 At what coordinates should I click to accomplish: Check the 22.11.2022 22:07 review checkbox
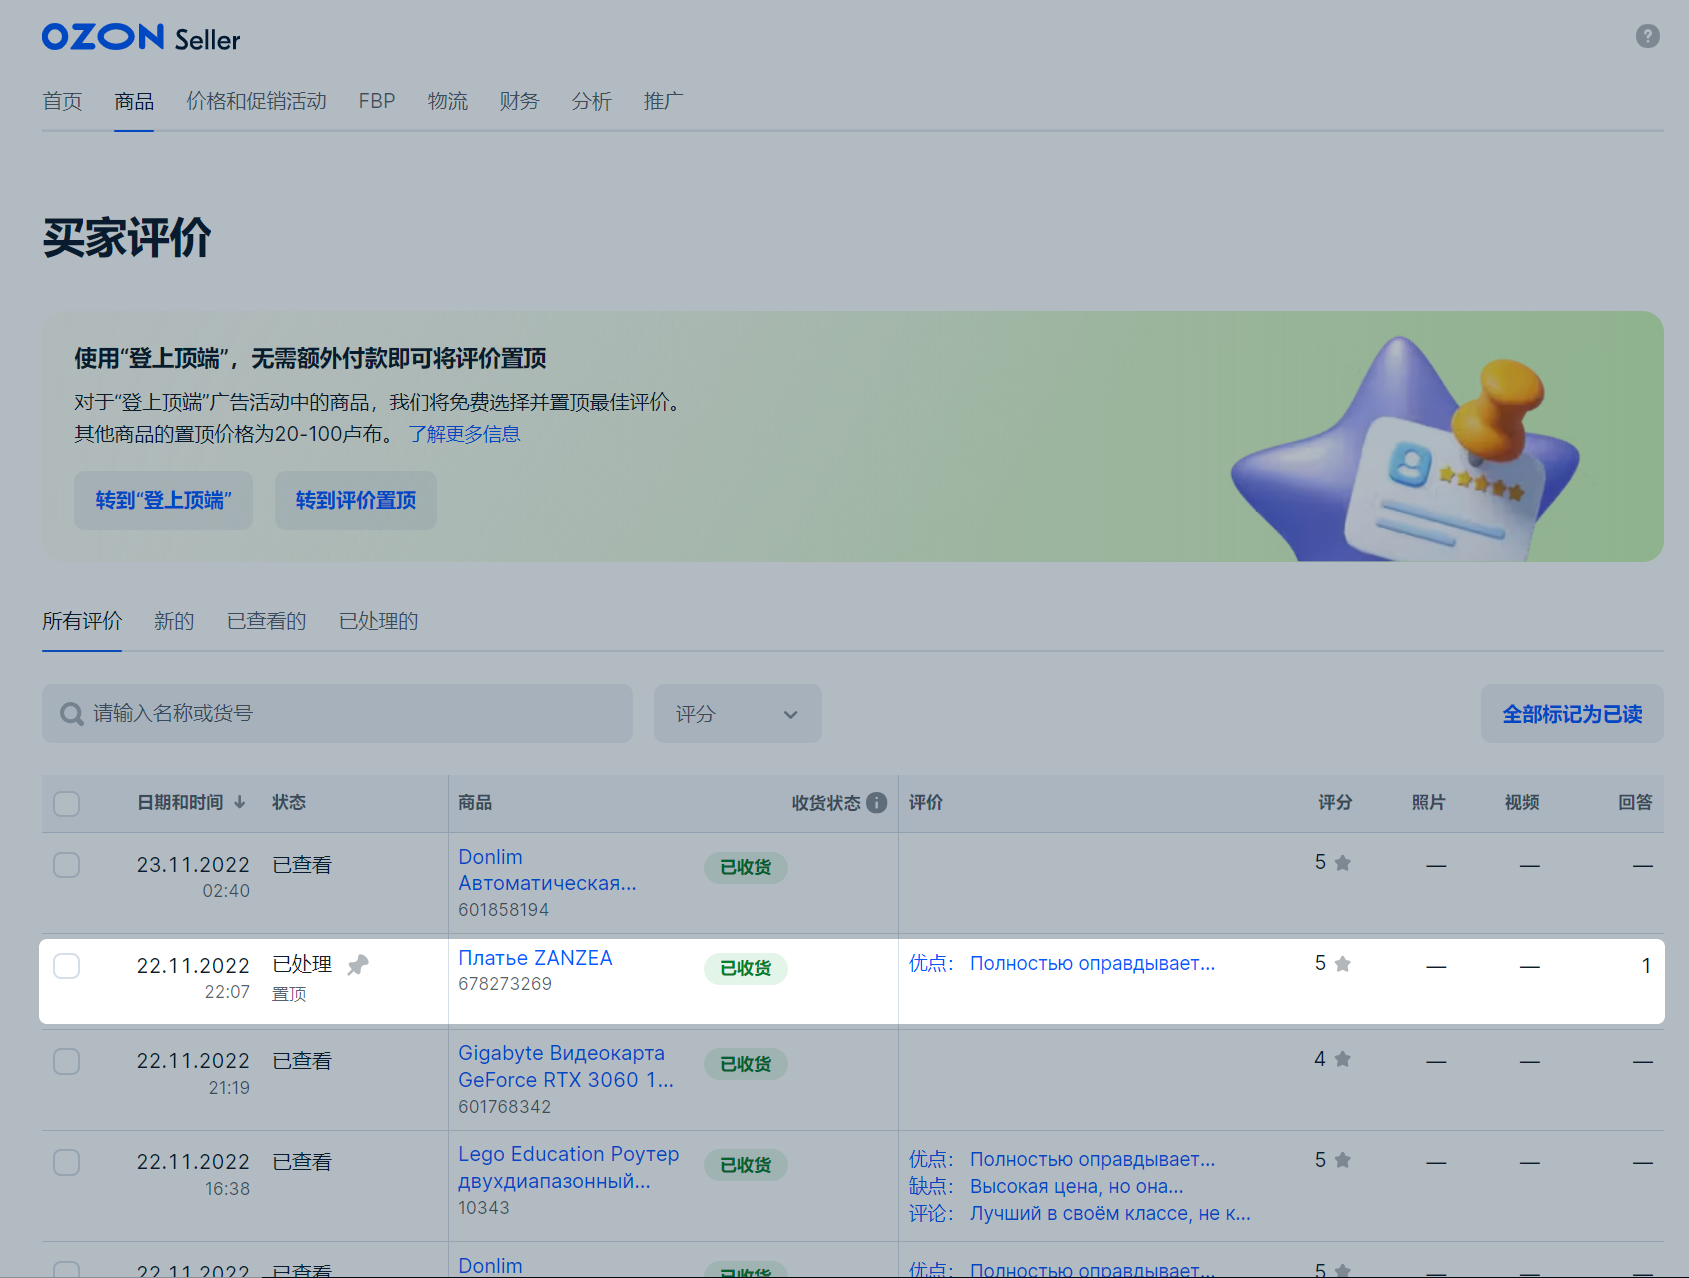[x=67, y=966]
